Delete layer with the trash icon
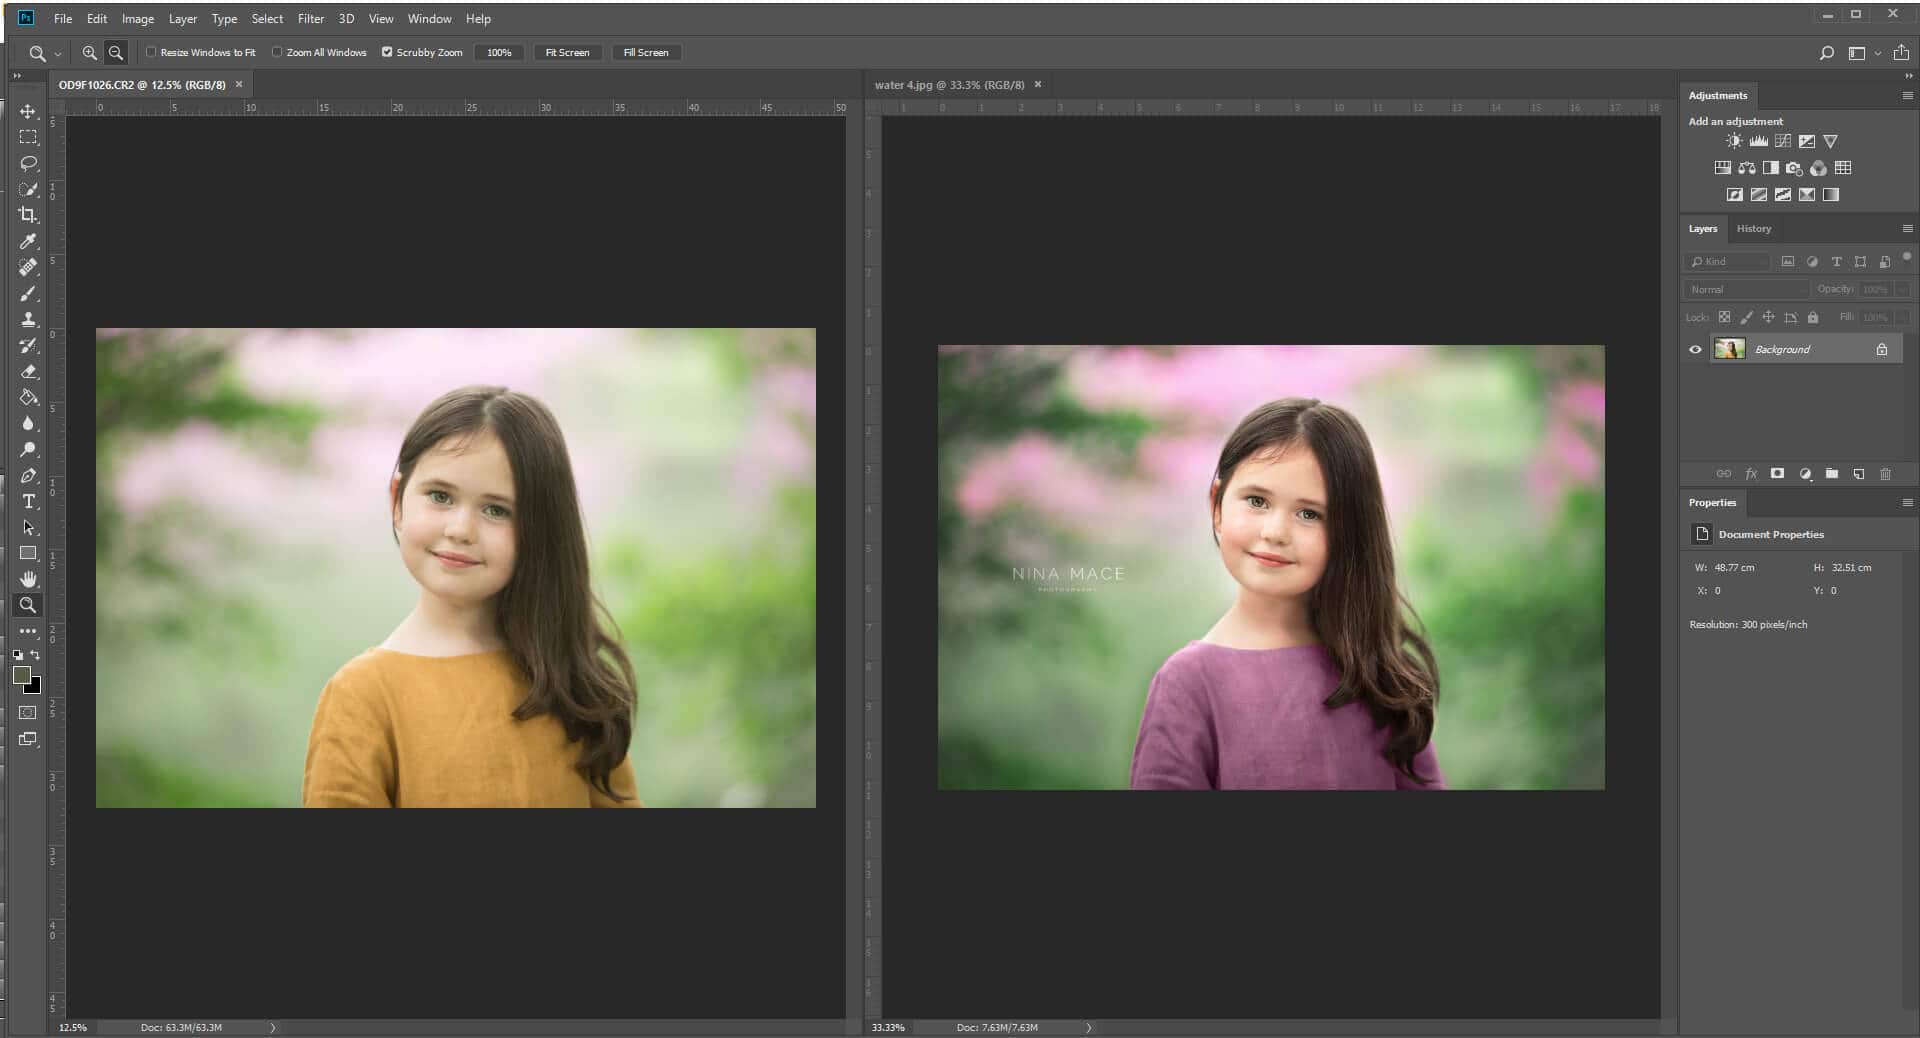Viewport: 1920px width, 1038px height. click(1886, 474)
